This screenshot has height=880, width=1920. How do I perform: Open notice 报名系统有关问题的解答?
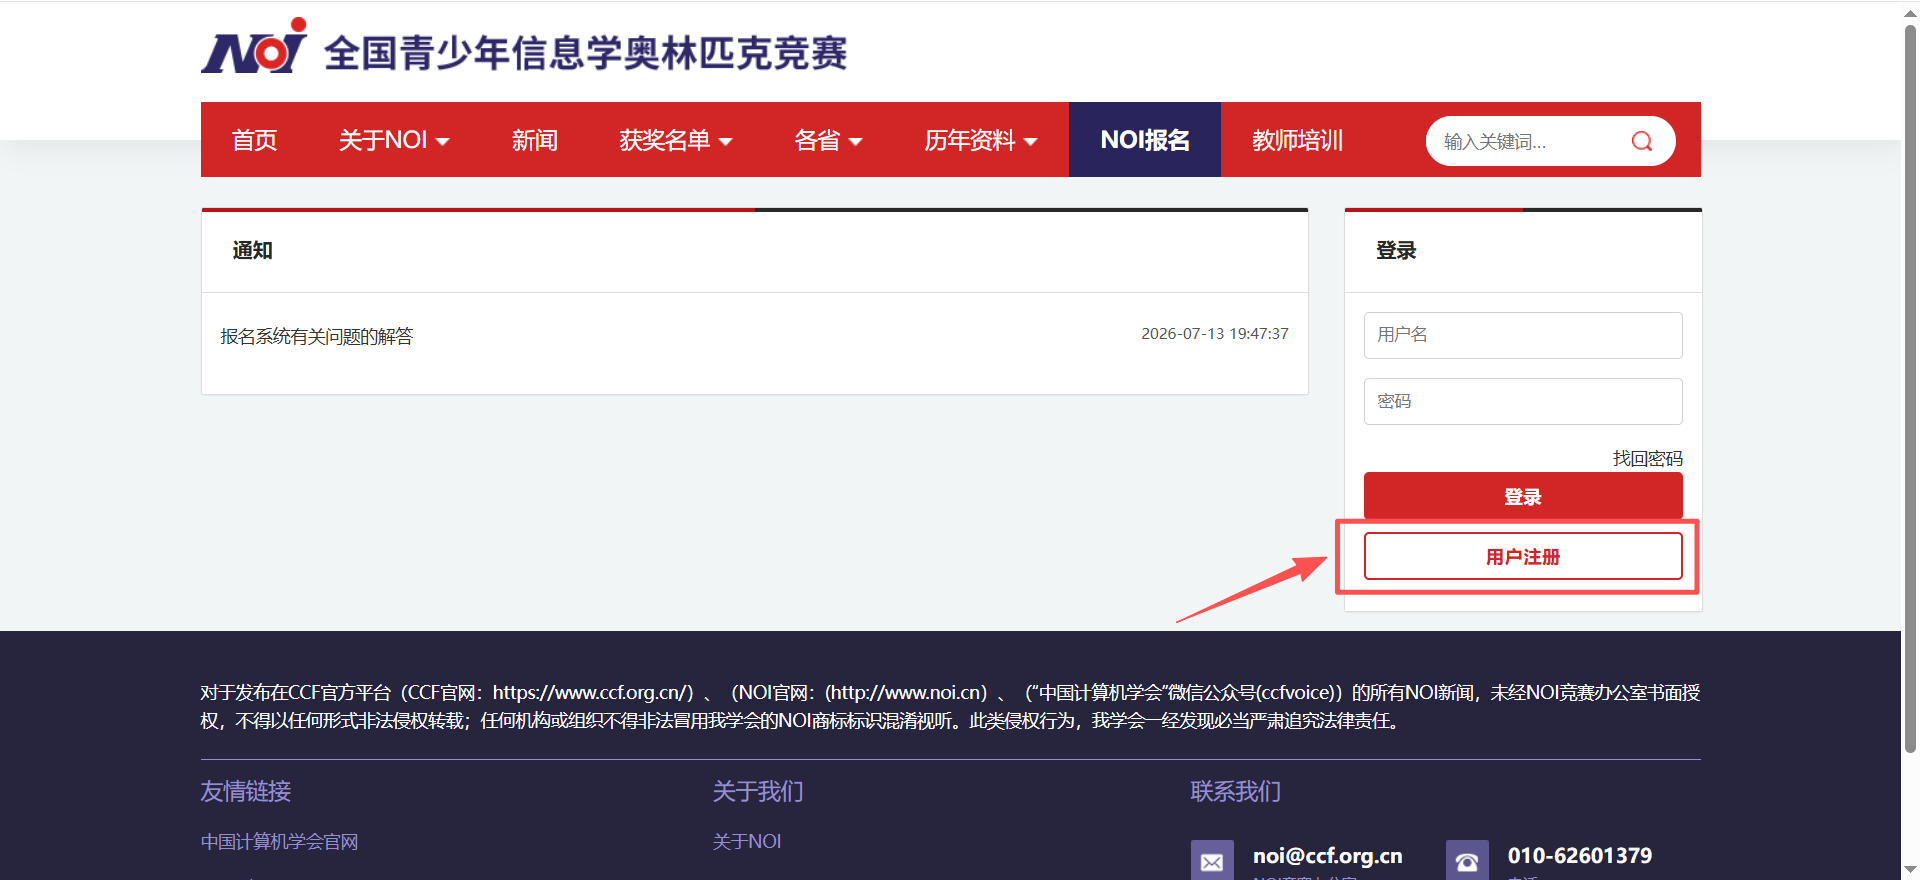(x=317, y=337)
